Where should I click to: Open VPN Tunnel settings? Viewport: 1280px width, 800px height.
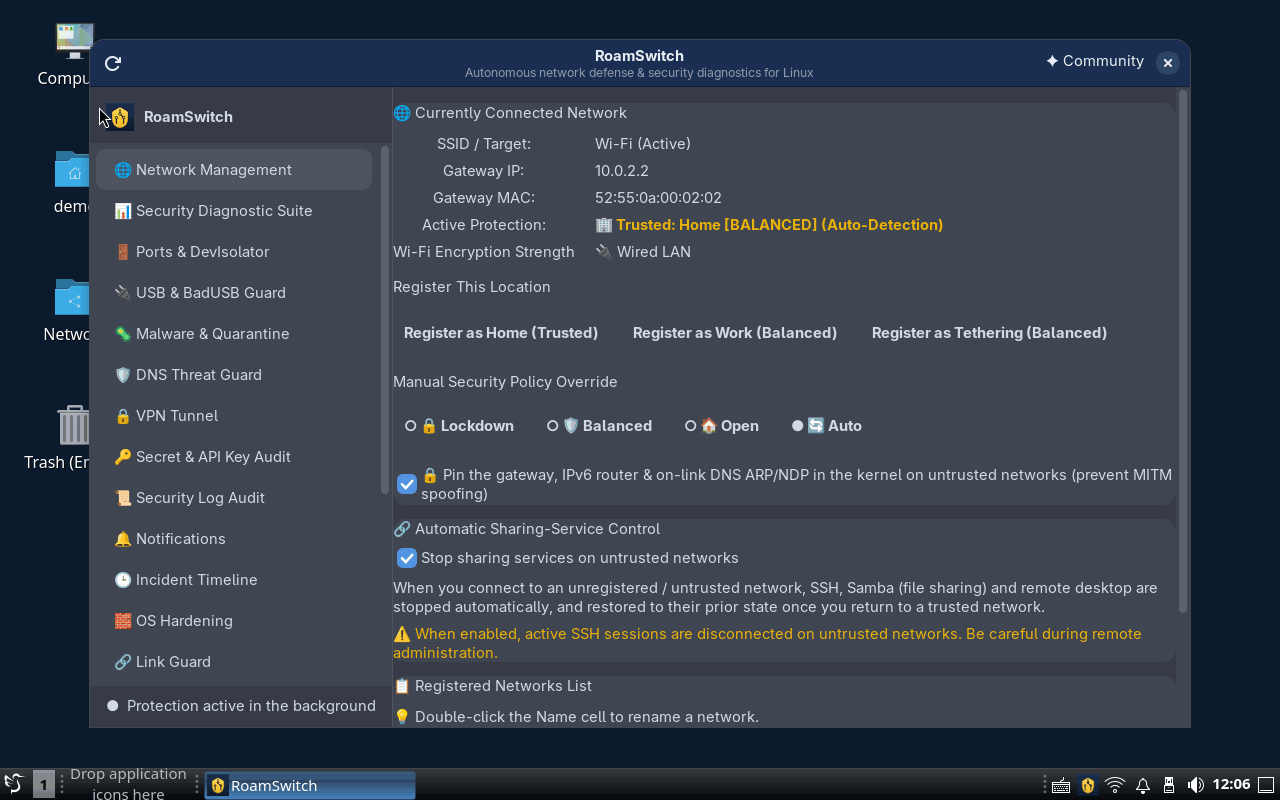pos(234,416)
